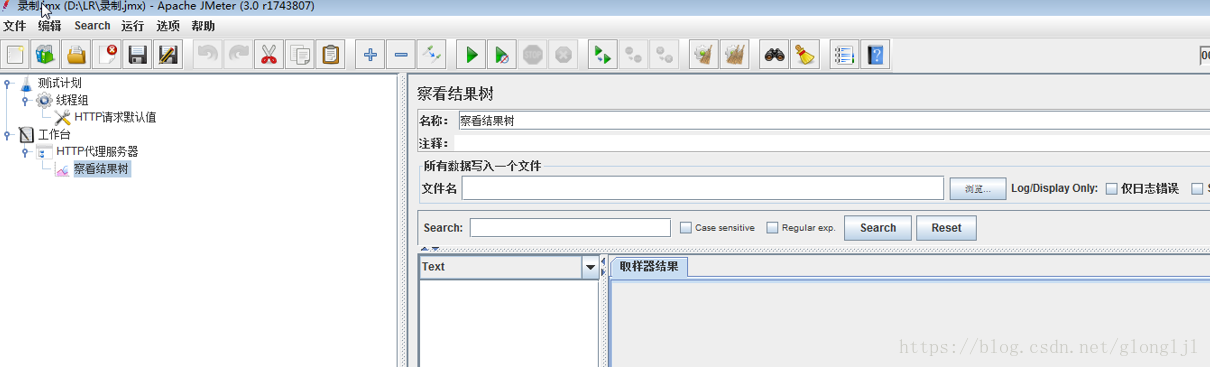Save the test plan with floppy icon
This screenshot has height=367, width=1210.
click(138, 54)
